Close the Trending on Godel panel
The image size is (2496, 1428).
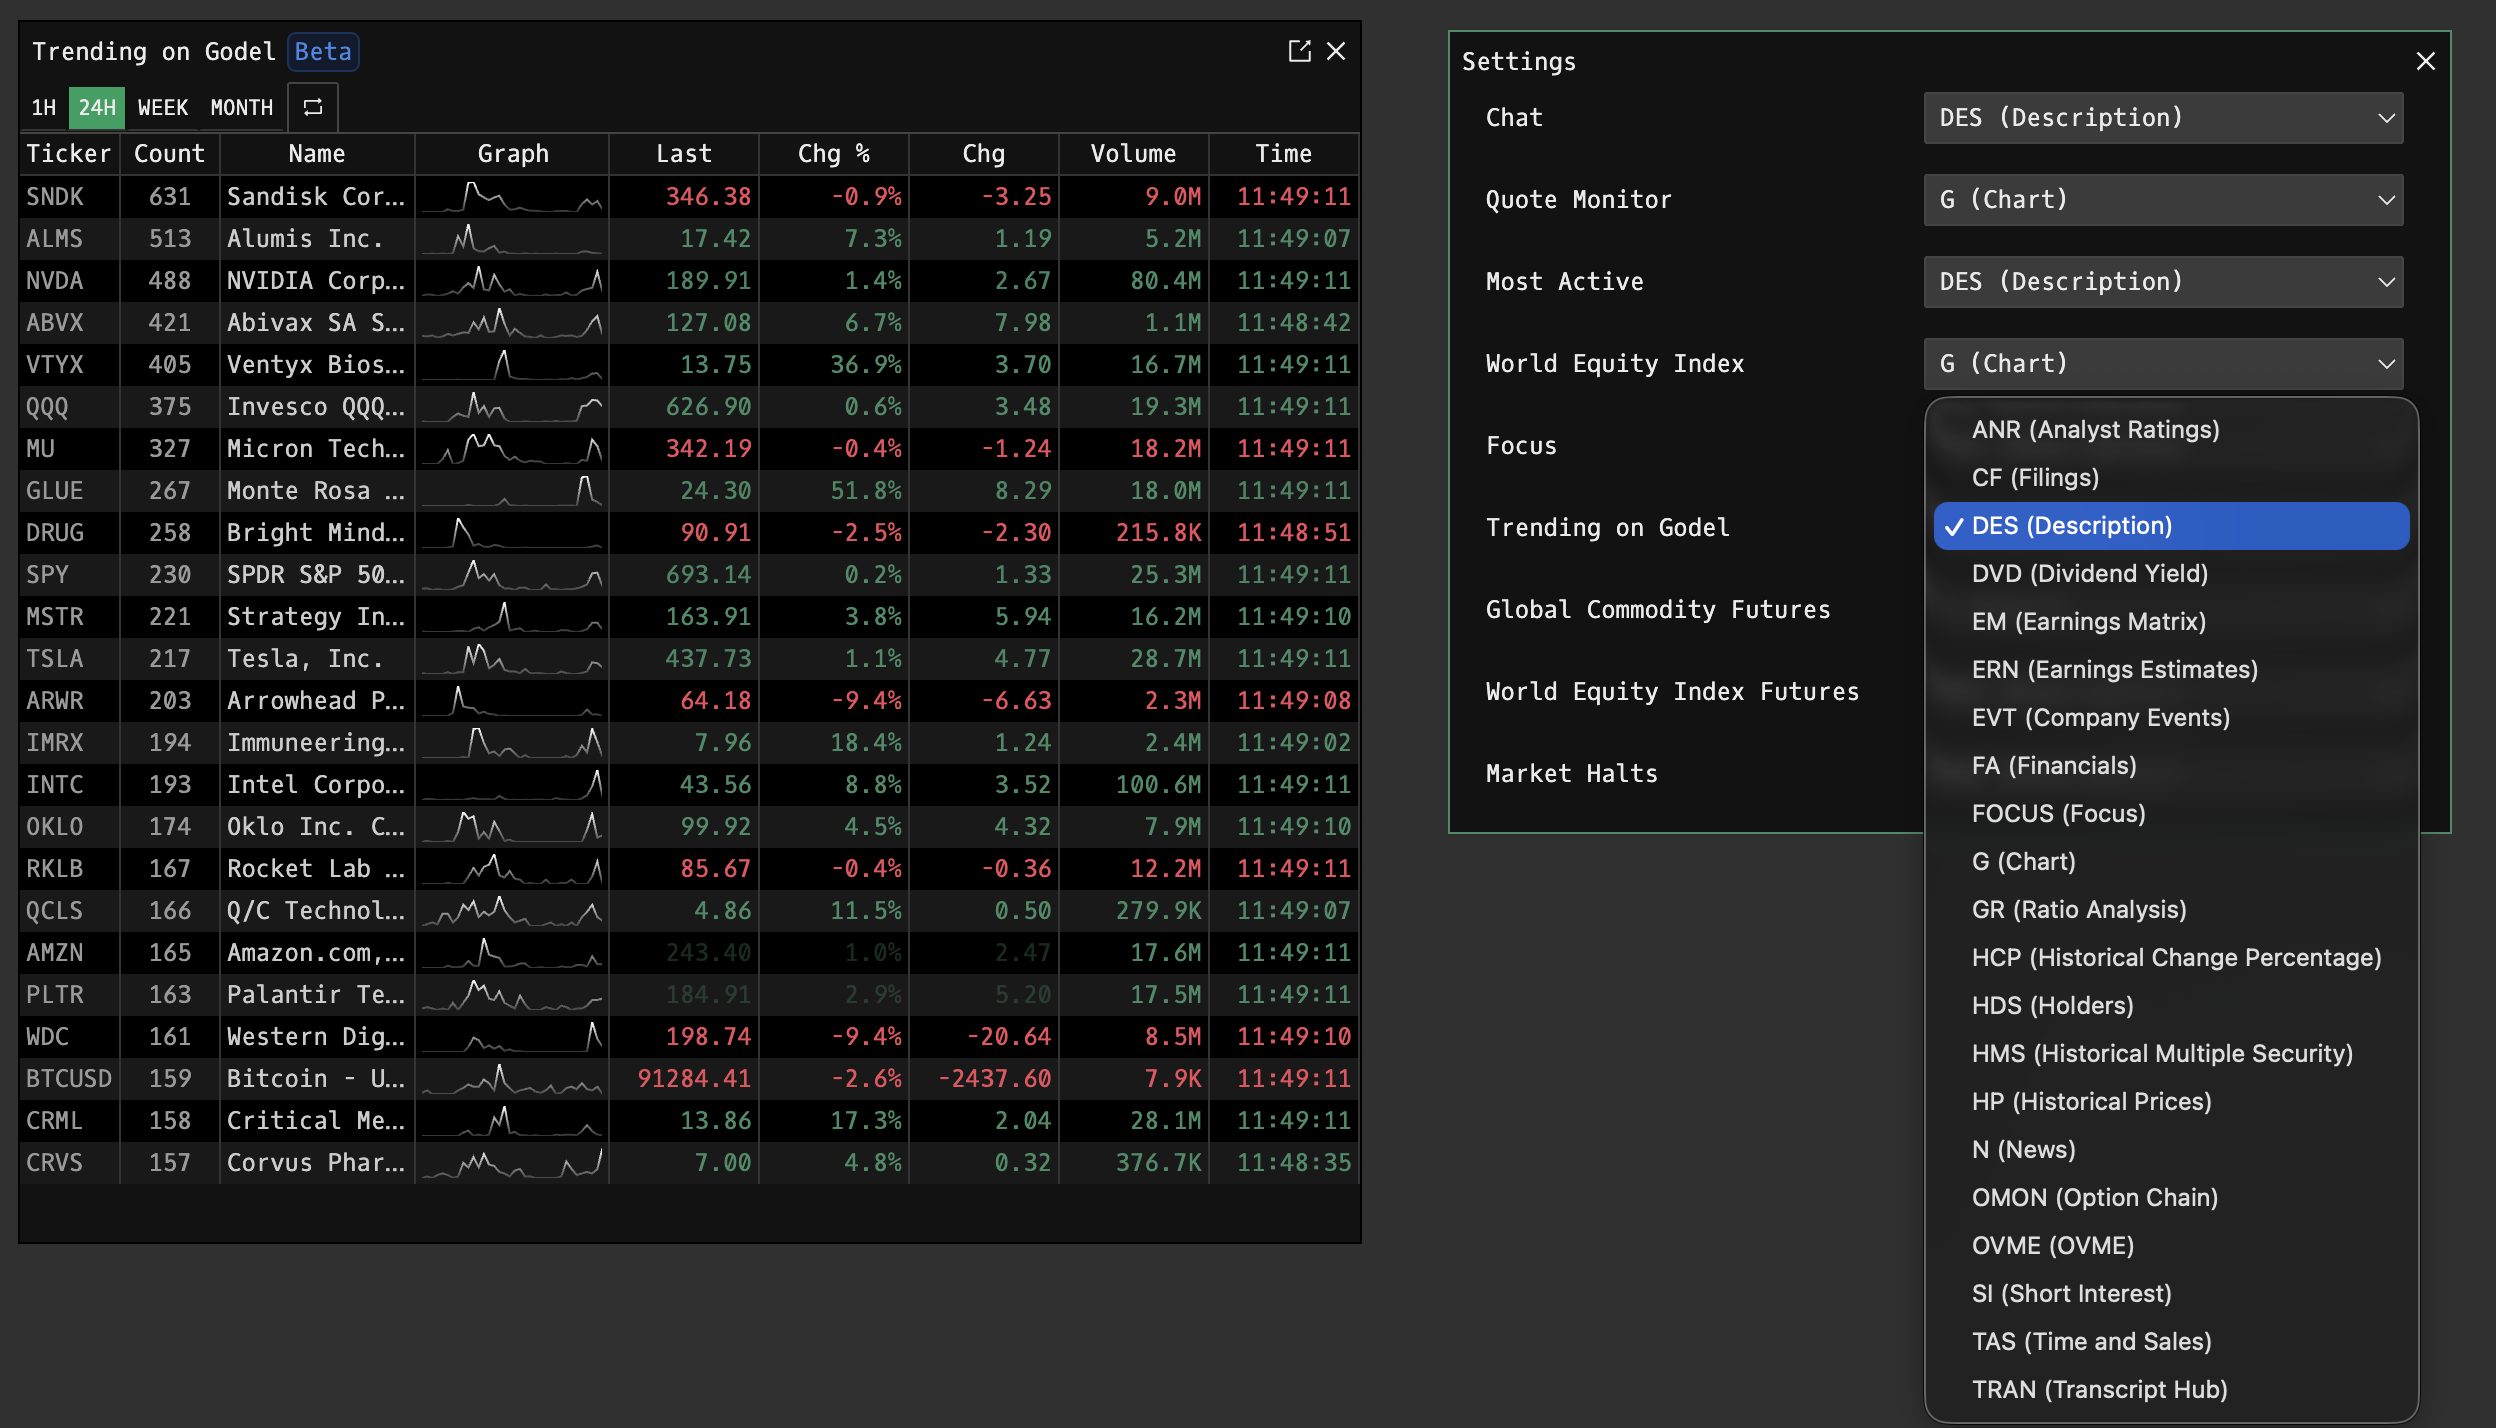coord(1336,51)
